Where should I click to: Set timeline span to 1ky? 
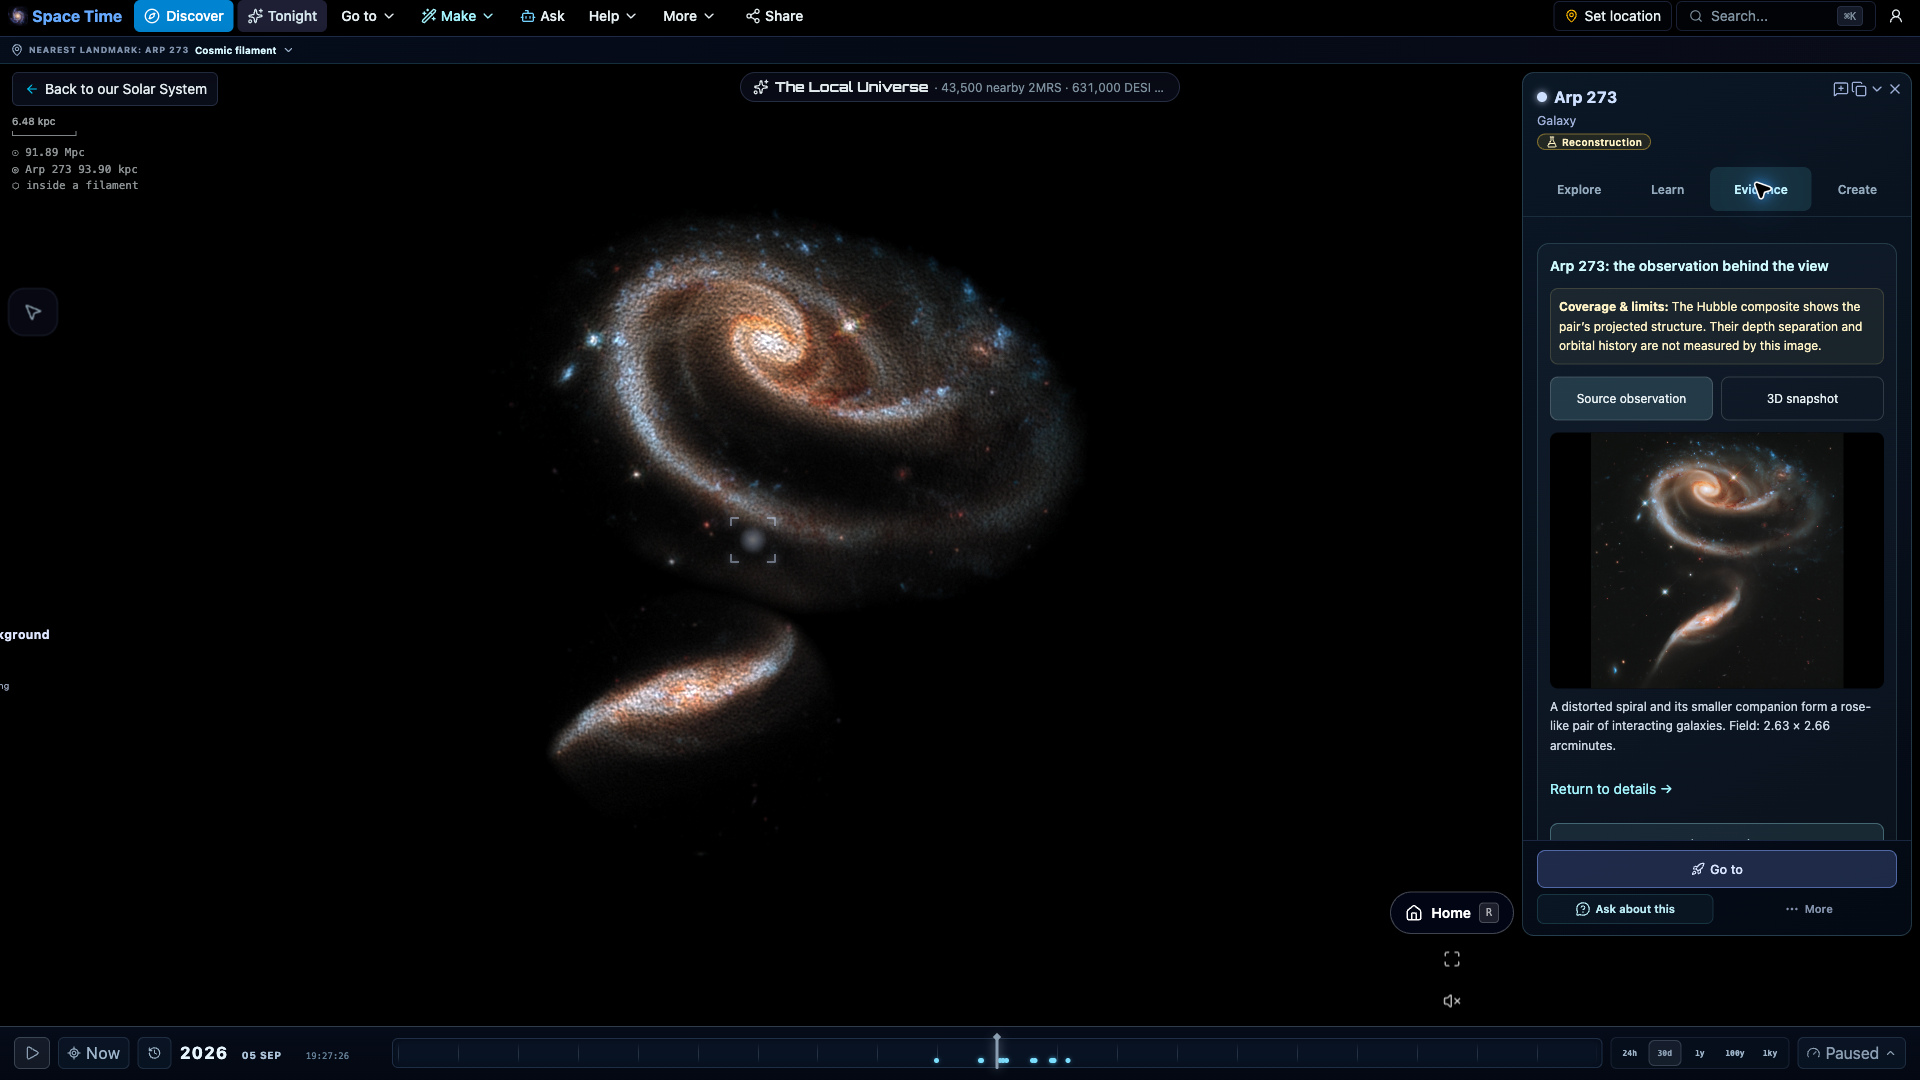[x=1770, y=1053]
